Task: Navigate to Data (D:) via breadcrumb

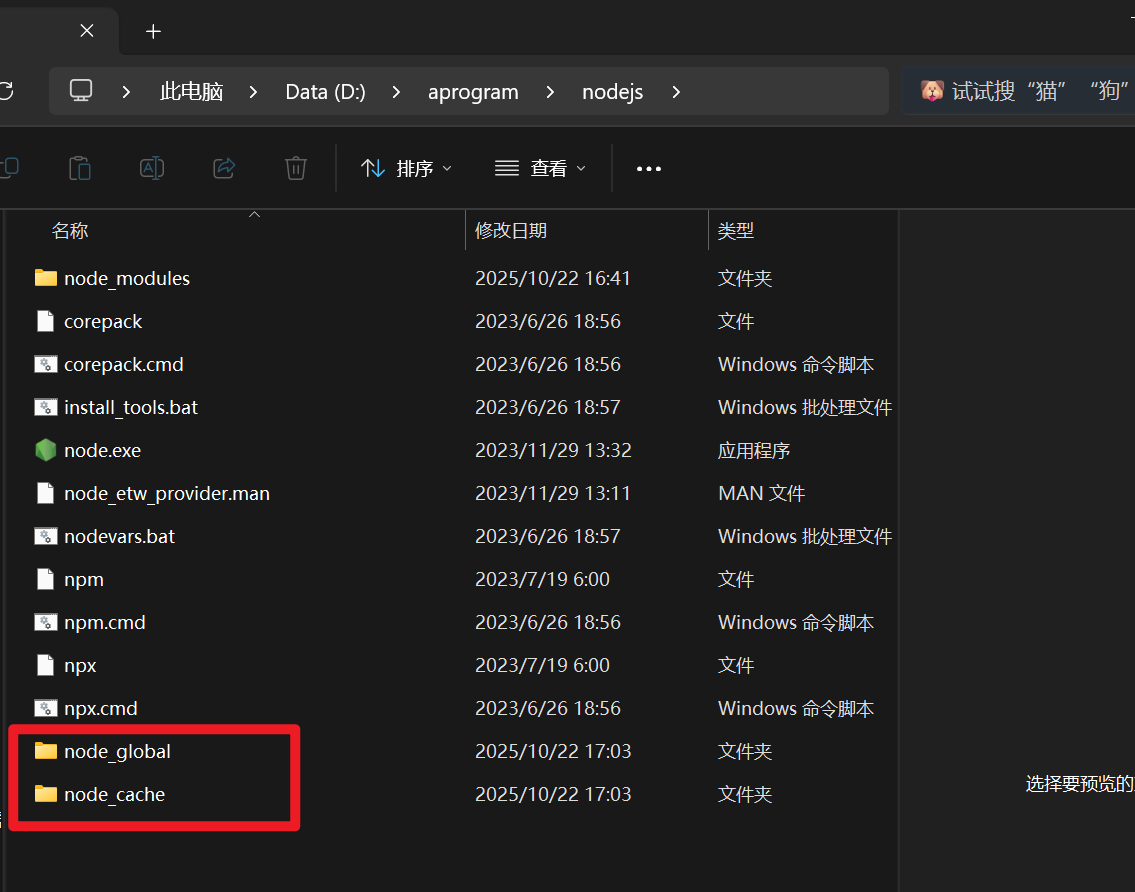Action: coord(325,91)
